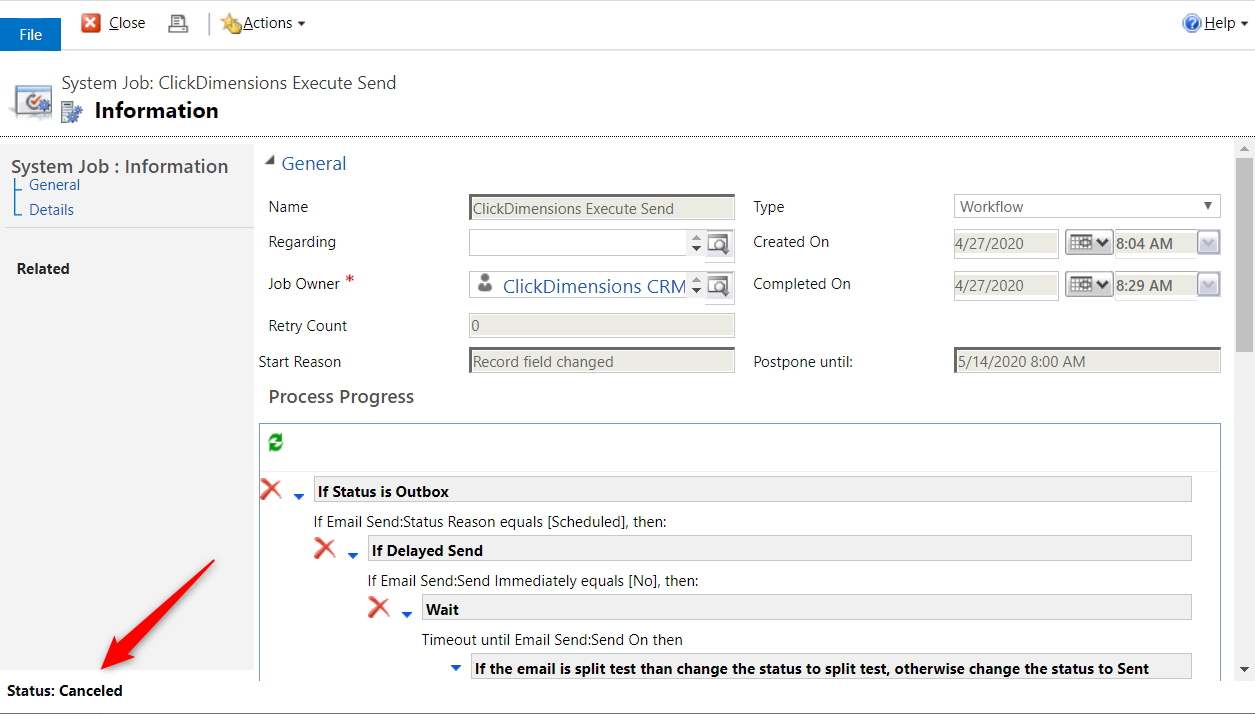This screenshot has width=1255, height=714.
Task: Open the Created On calendar picker
Action: 1088,243
